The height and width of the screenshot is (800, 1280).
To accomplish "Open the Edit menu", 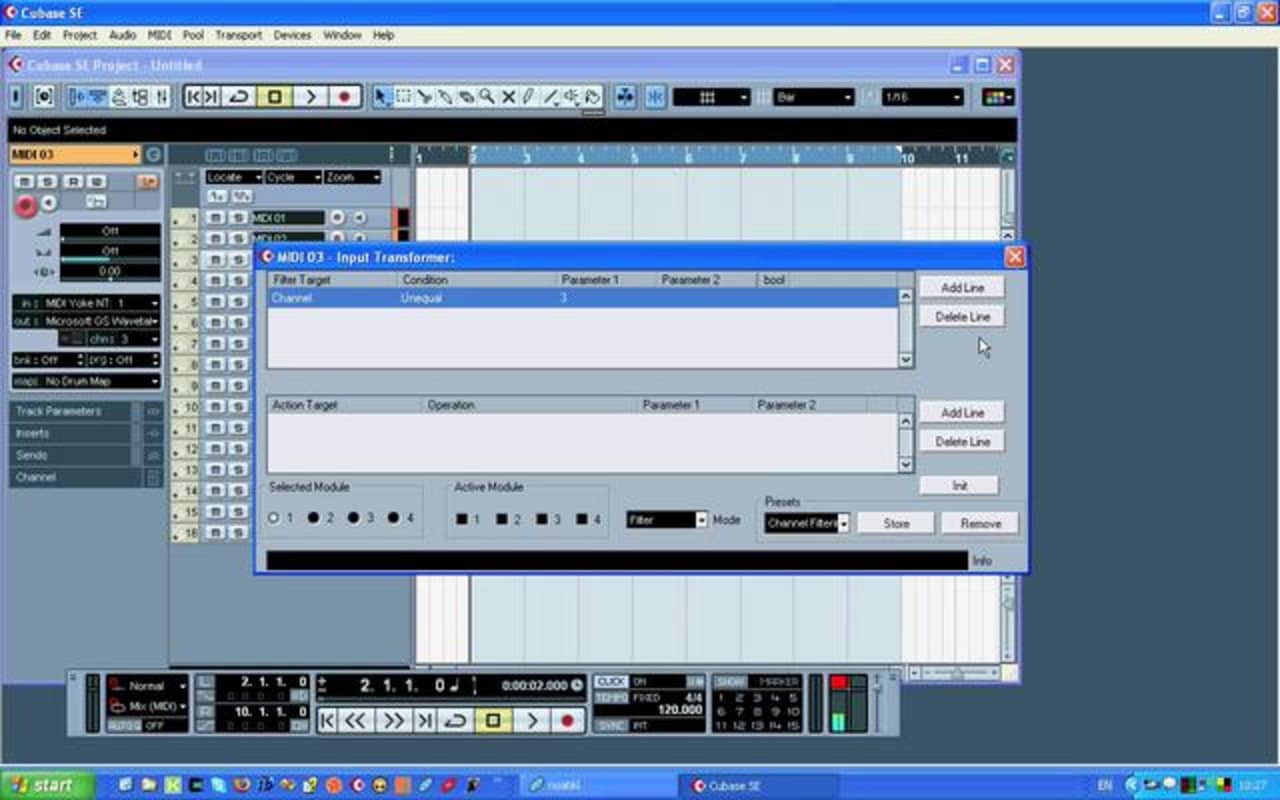I will [42, 35].
